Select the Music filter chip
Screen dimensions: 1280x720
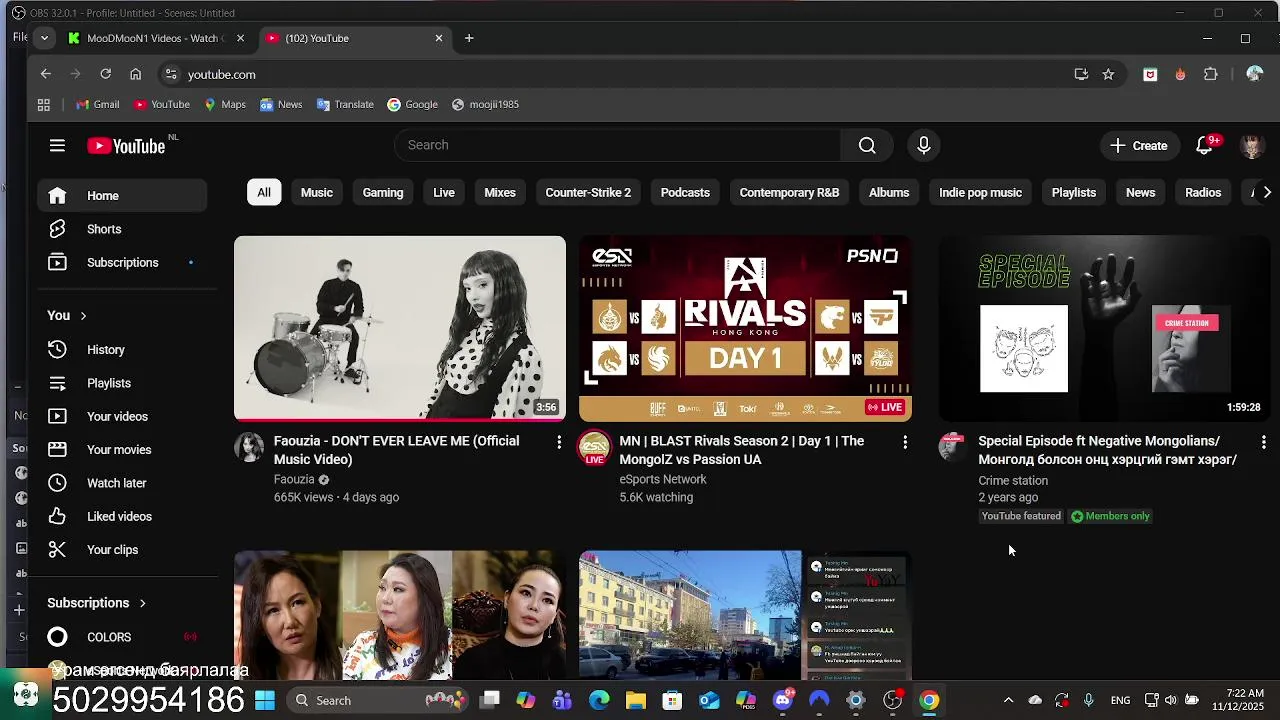click(317, 192)
